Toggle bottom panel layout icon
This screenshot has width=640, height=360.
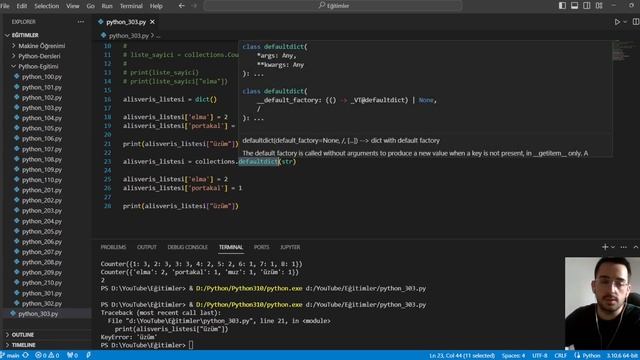click(x=574, y=6)
